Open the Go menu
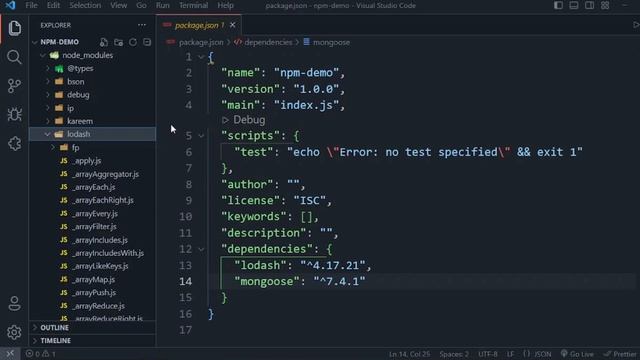 pos(141,5)
